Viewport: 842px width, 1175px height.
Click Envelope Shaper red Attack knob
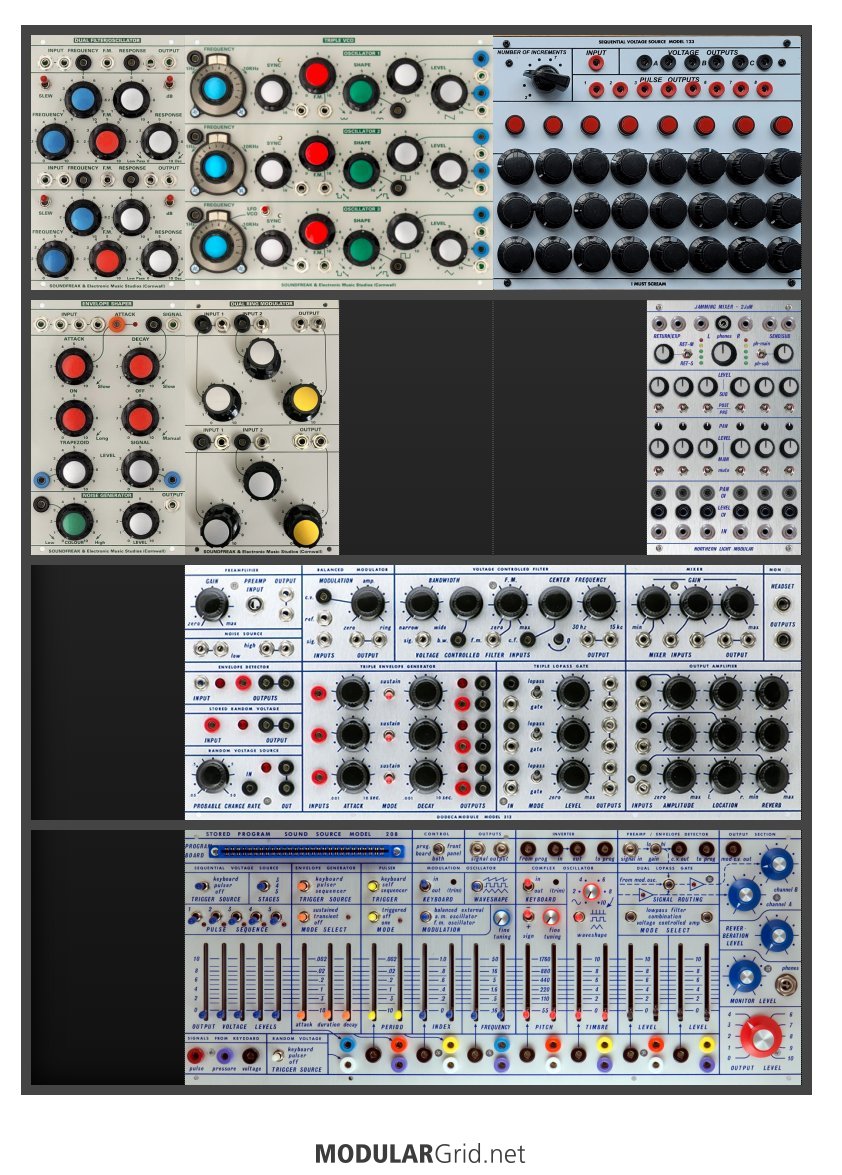(73, 366)
